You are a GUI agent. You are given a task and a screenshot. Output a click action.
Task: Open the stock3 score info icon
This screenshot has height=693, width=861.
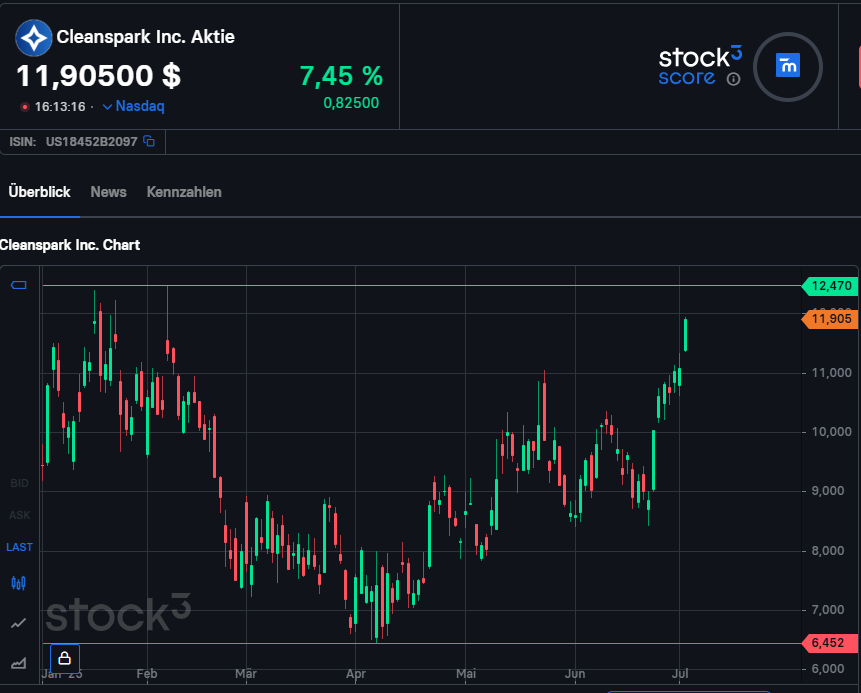tap(733, 79)
